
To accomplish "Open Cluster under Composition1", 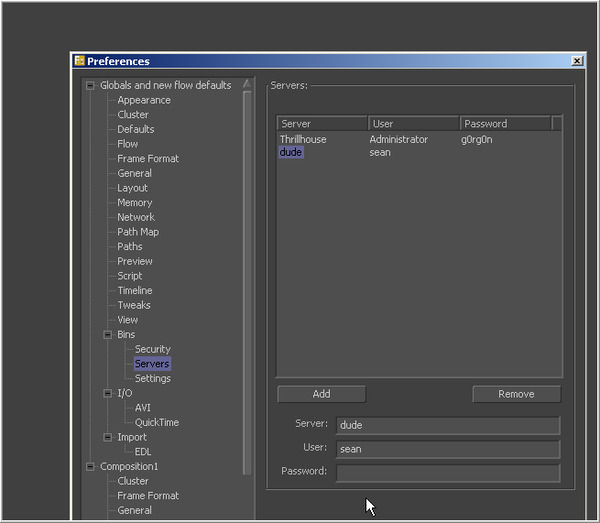I will (x=133, y=481).
